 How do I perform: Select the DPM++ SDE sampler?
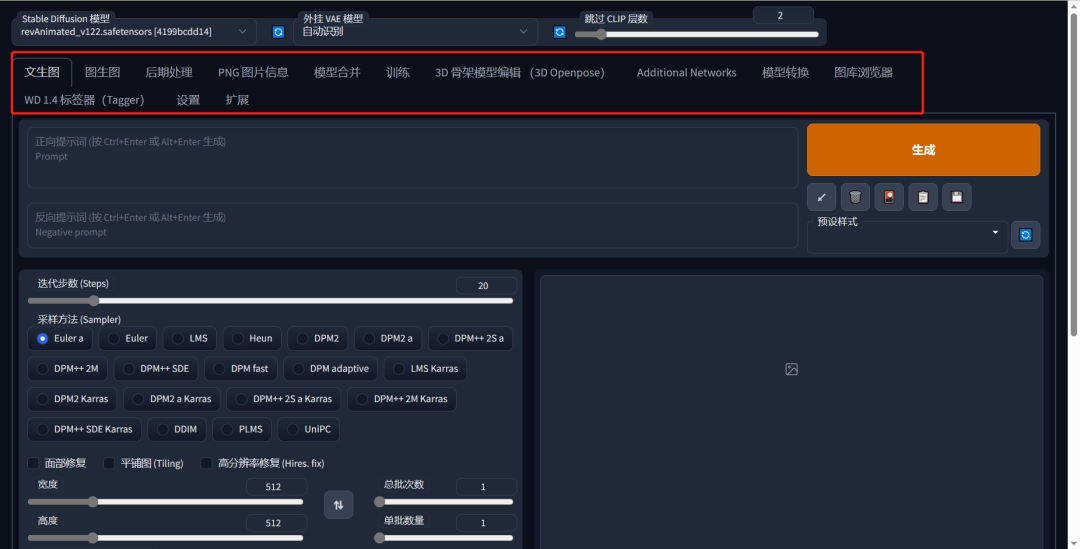click(x=156, y=369)
